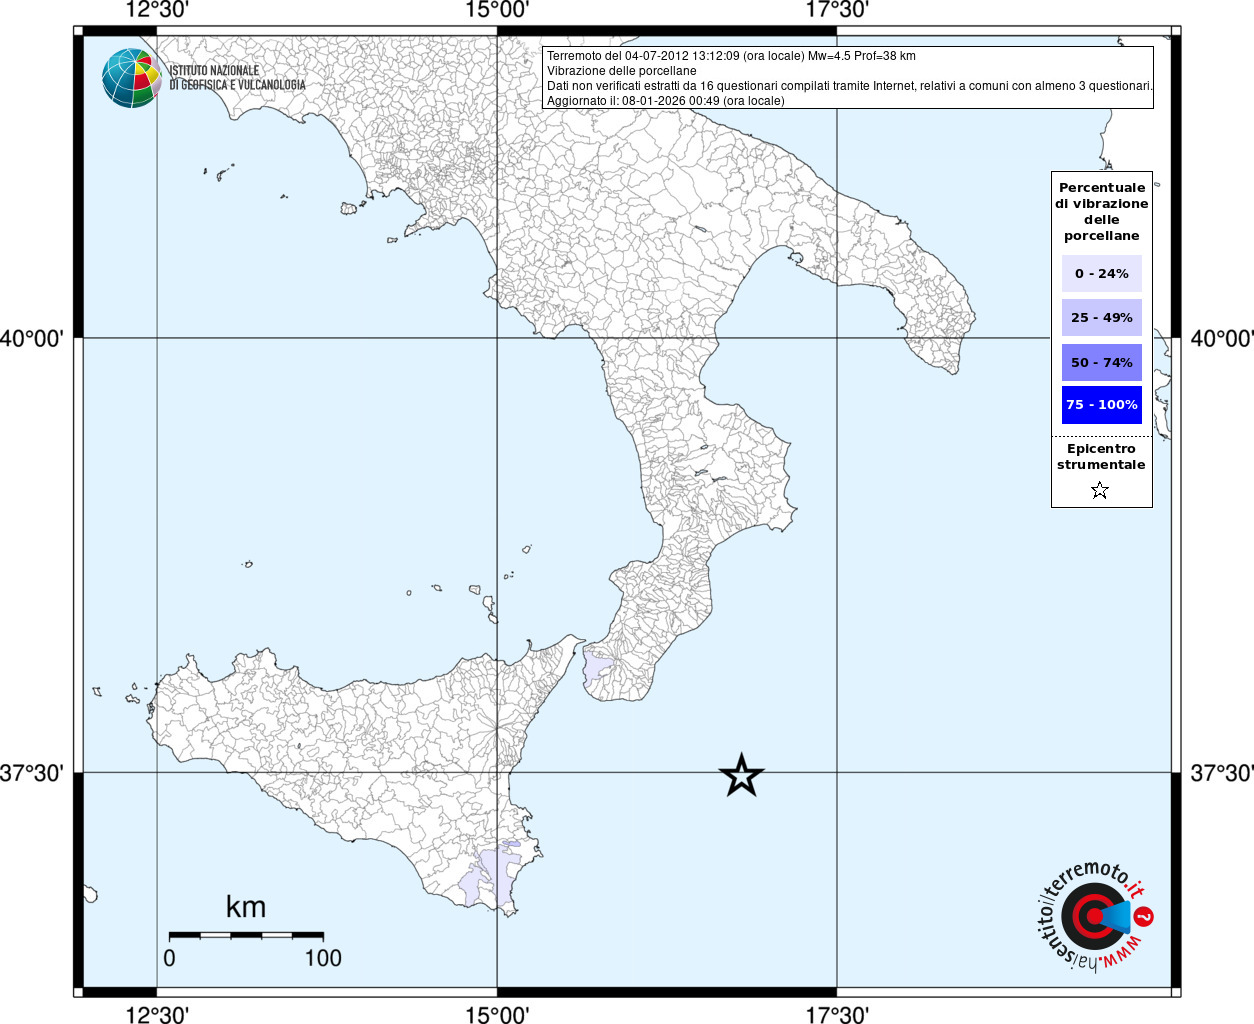Viewport: 1254px width, 1024px height.
Task: Select the 0 - 24% legend swatch
Action: 1102,273
